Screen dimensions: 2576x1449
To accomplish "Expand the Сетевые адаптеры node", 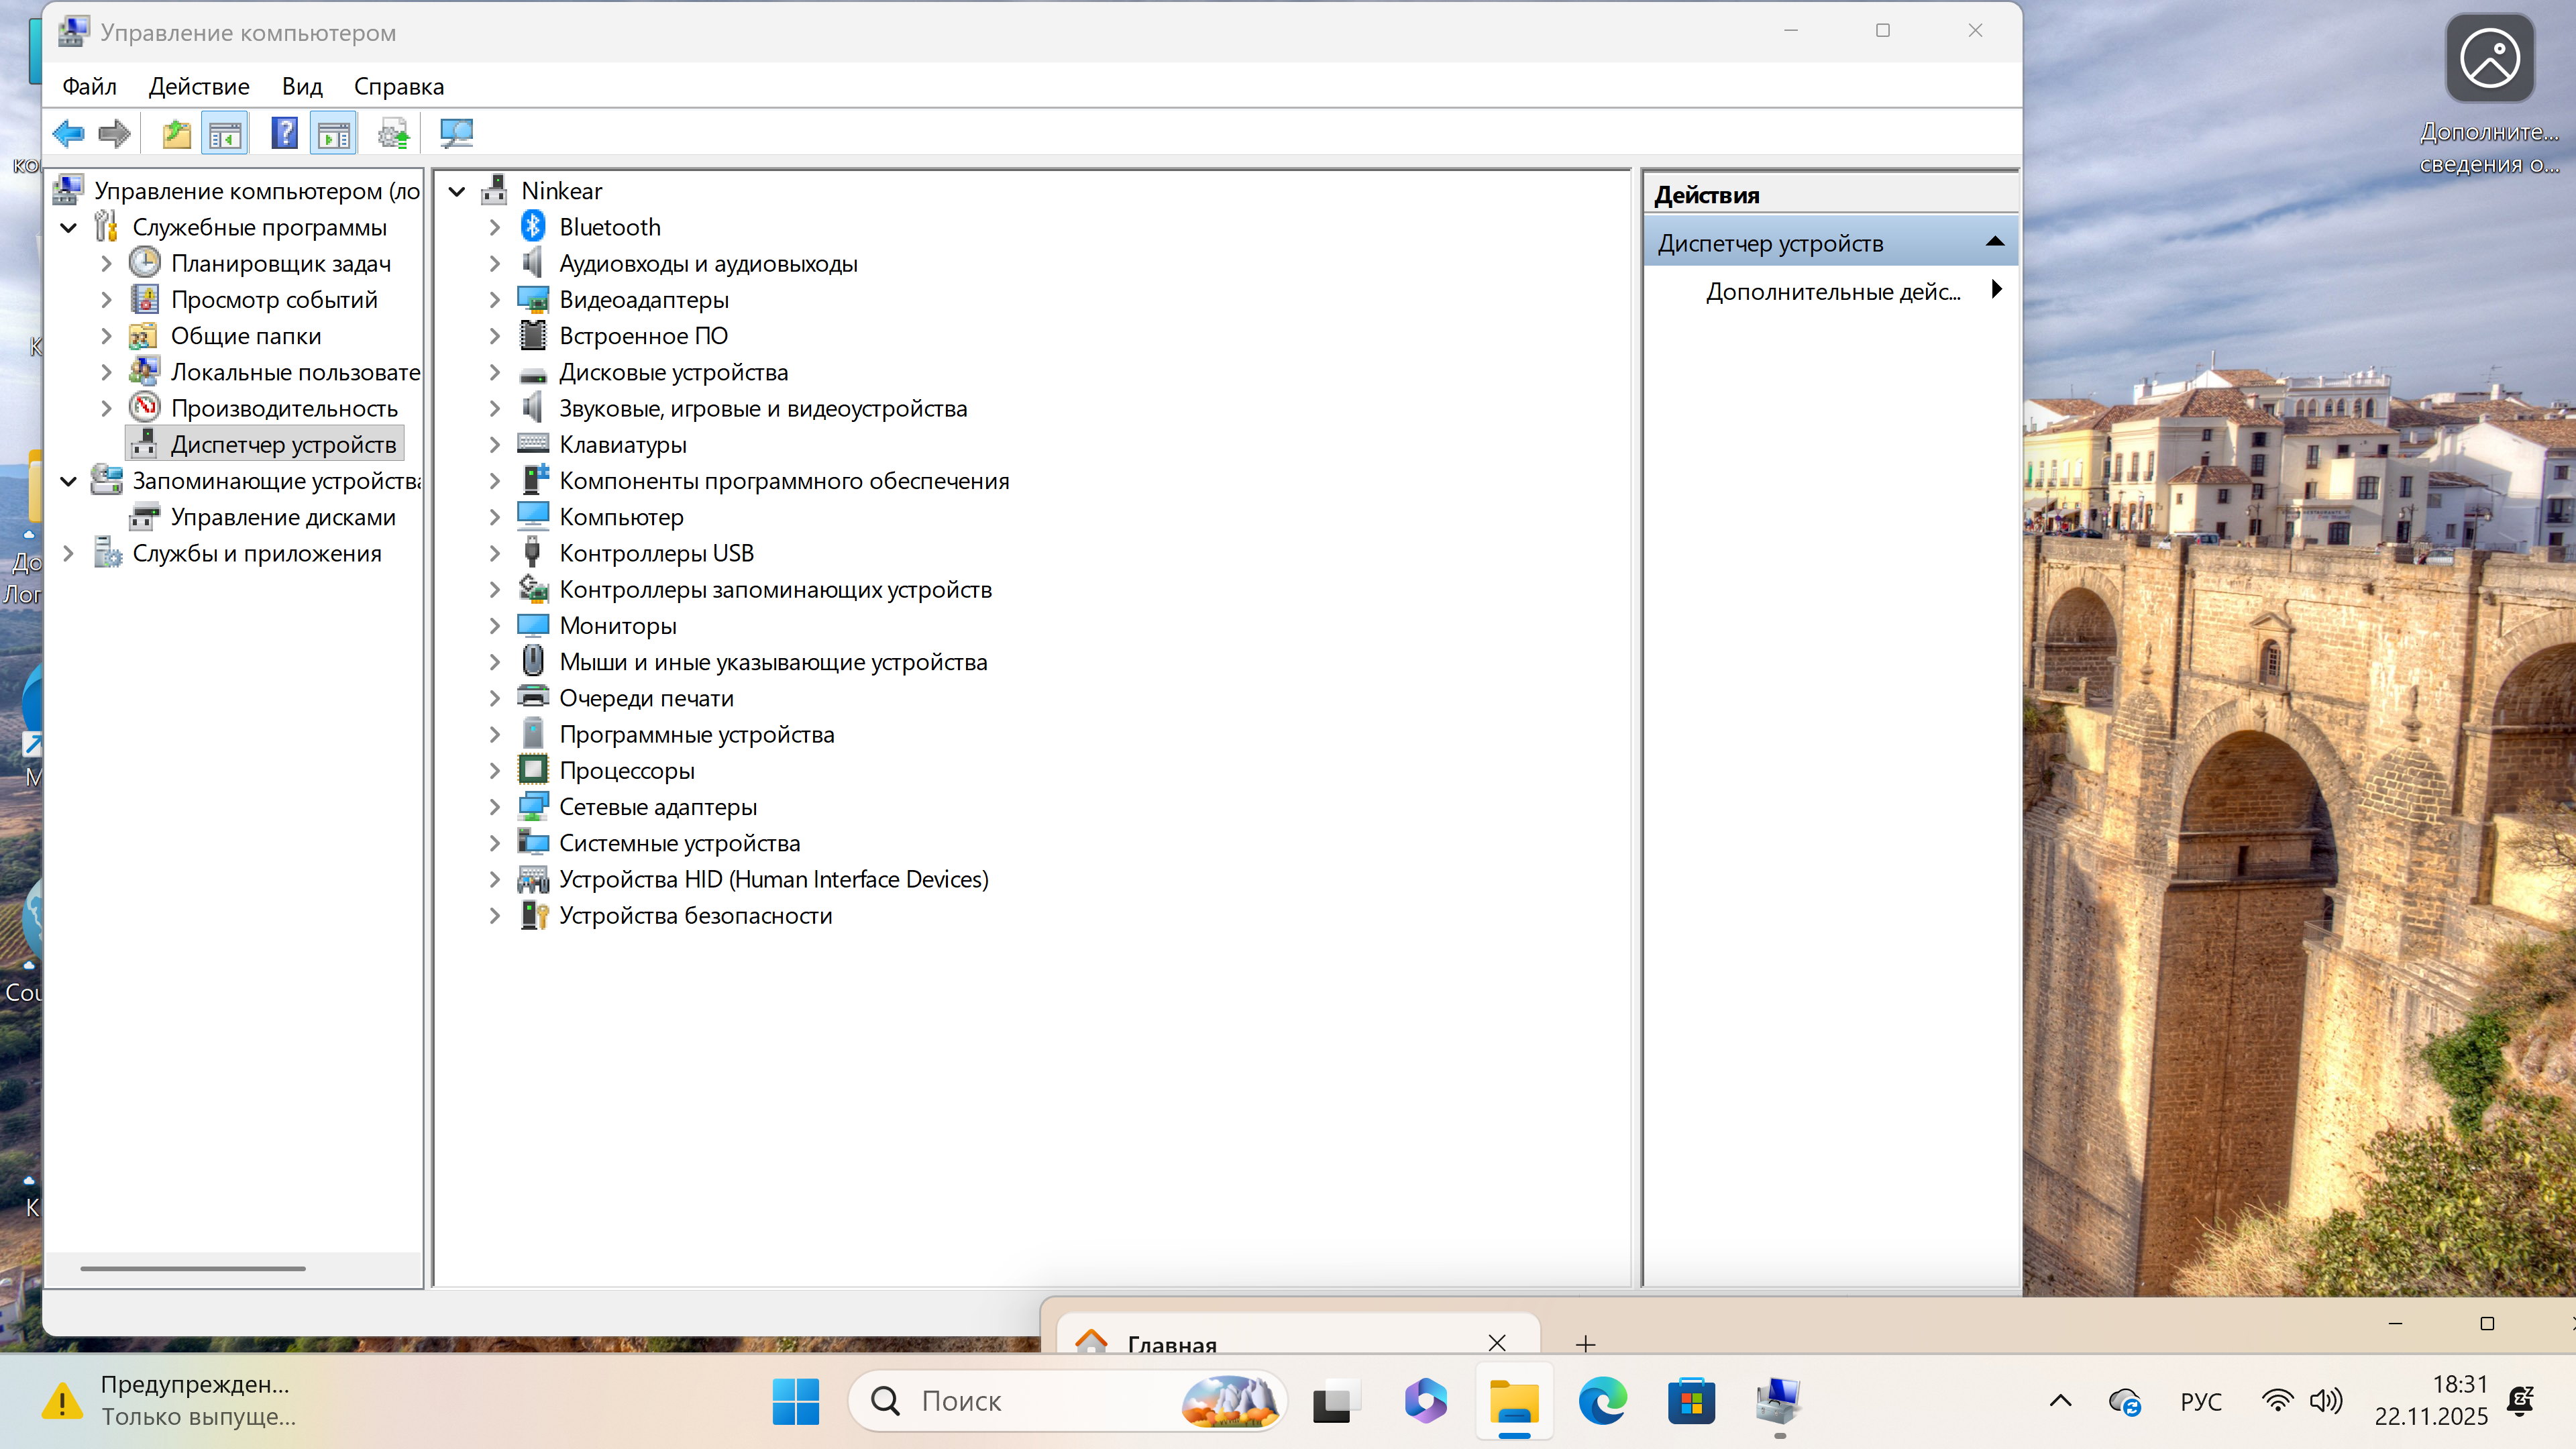I will pyautogui.click(x=495, y=807).
